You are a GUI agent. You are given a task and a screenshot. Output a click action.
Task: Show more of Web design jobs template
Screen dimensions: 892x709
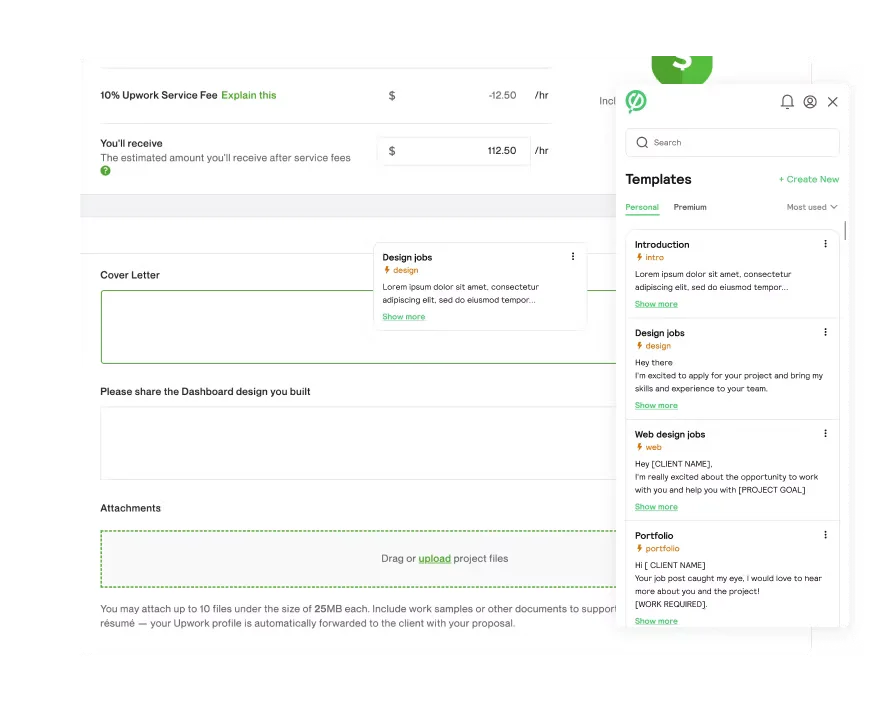tap(656, 507)
